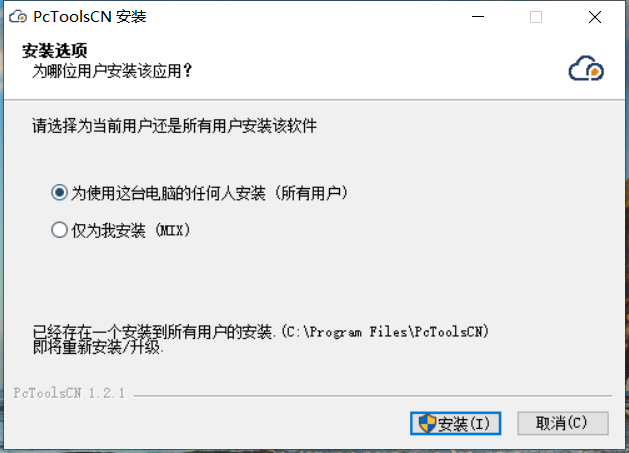Click the 安装选项 header title
Screen dimensions: 629x453
click(55, 51)
